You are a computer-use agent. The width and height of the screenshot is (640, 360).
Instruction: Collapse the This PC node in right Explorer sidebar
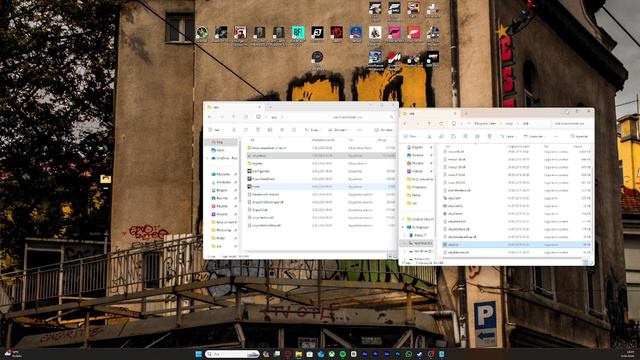click(x=403, y=227)
